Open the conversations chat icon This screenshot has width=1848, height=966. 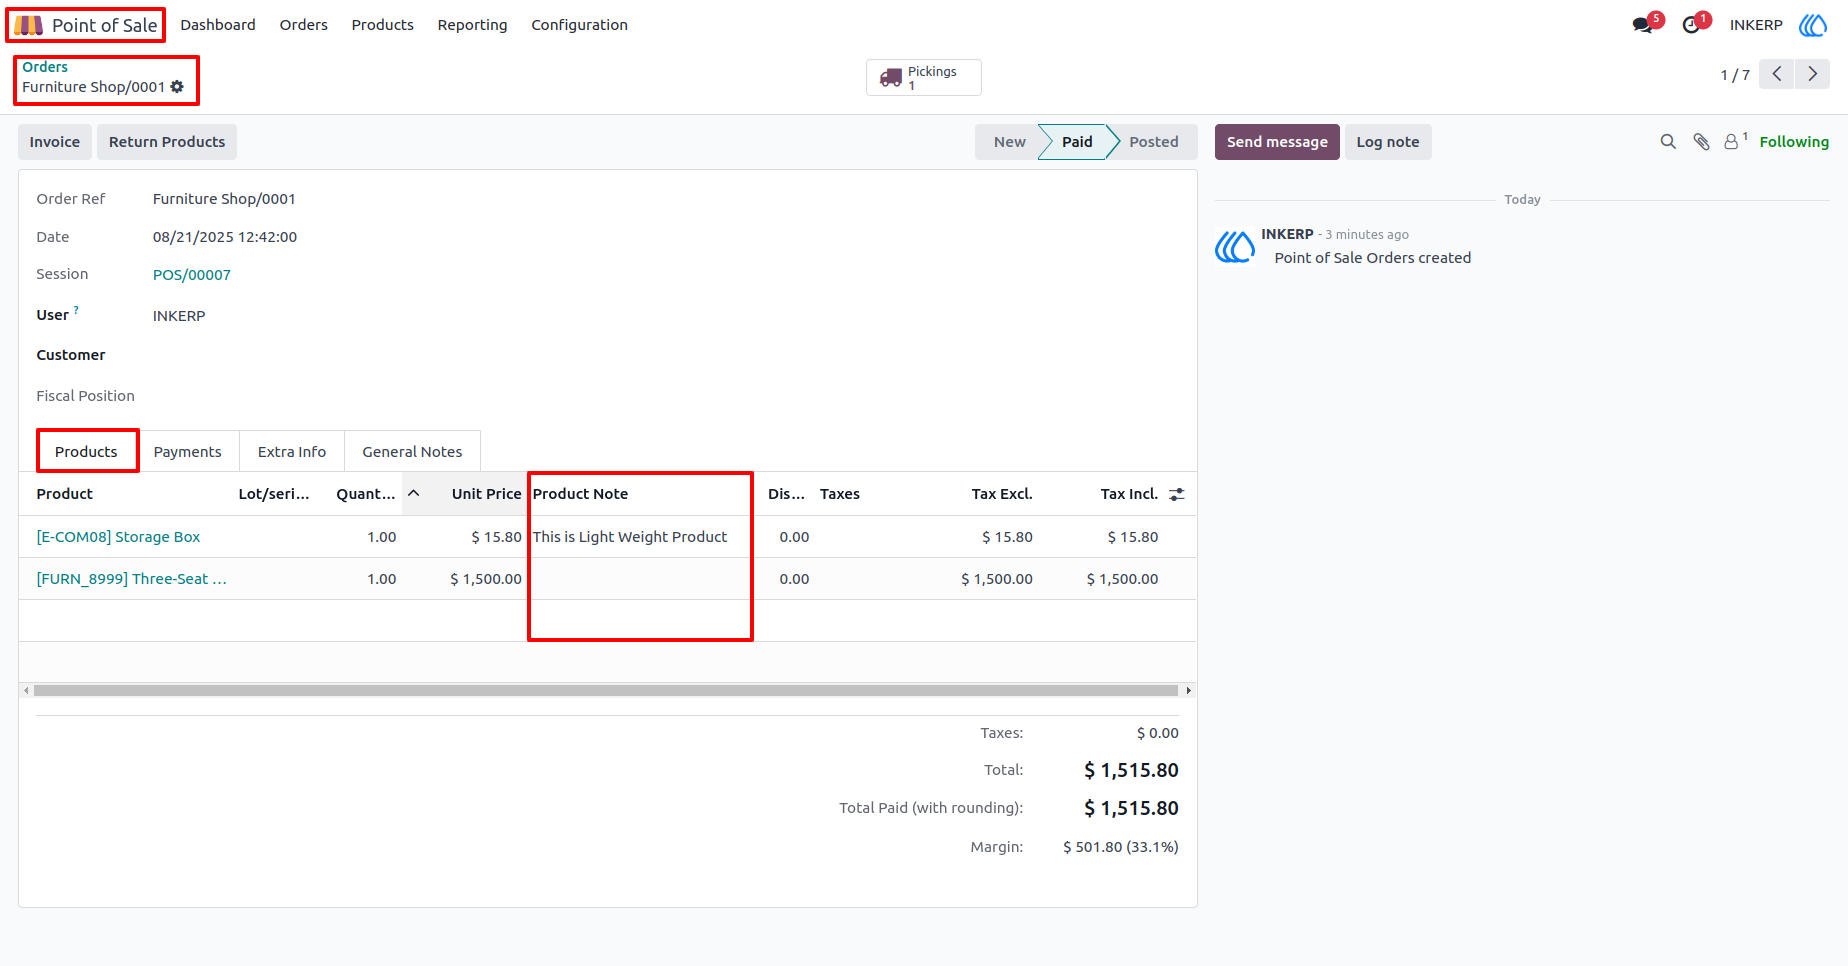(1642, 25)
